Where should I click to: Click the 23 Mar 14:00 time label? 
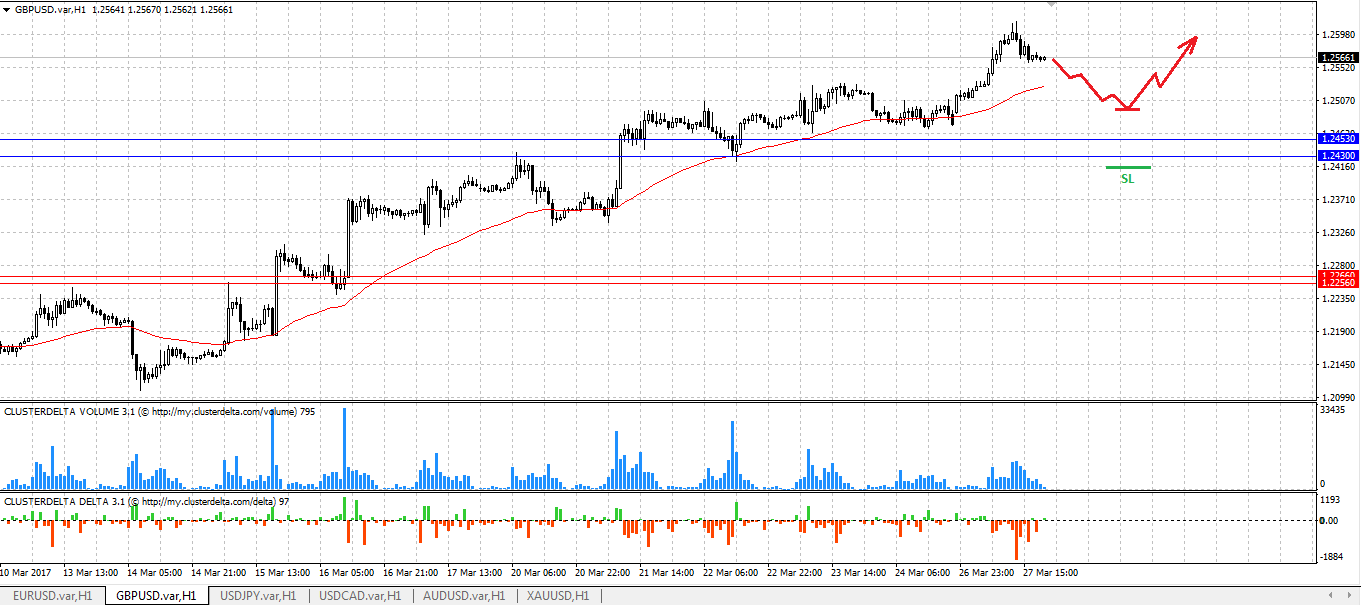(858, 573)
